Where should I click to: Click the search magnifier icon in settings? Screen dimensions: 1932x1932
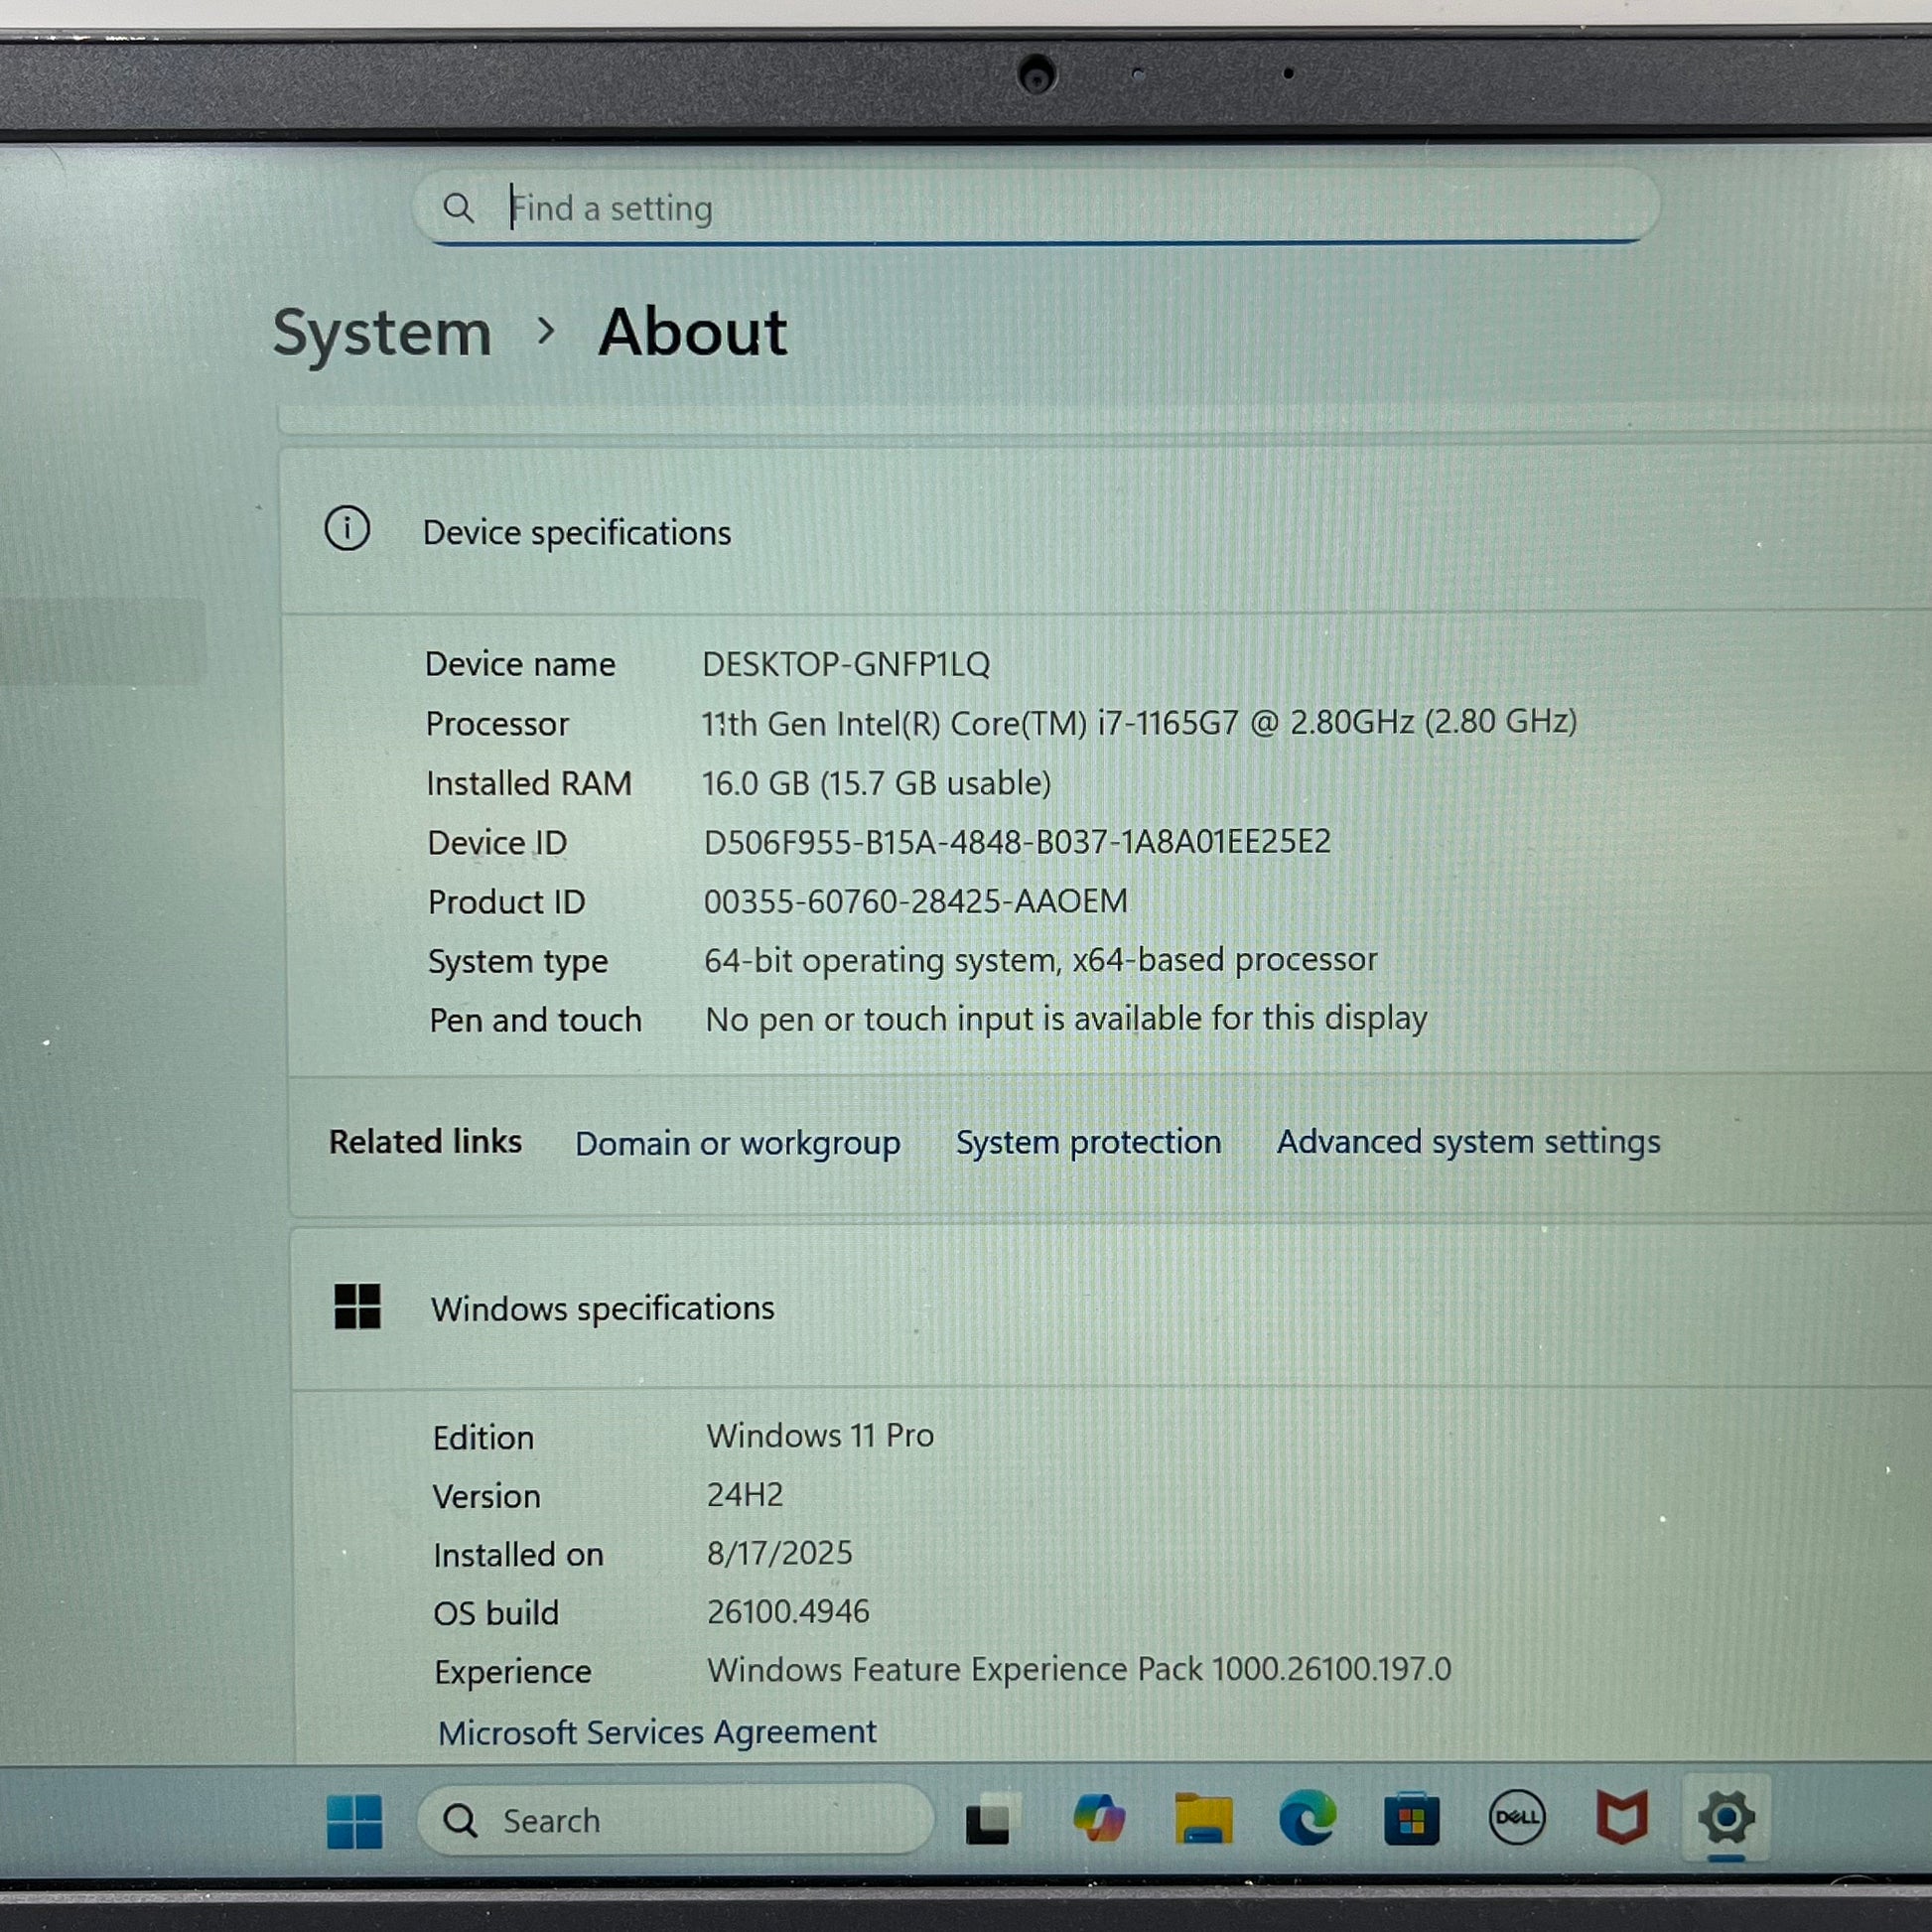(x=458, y=208)
